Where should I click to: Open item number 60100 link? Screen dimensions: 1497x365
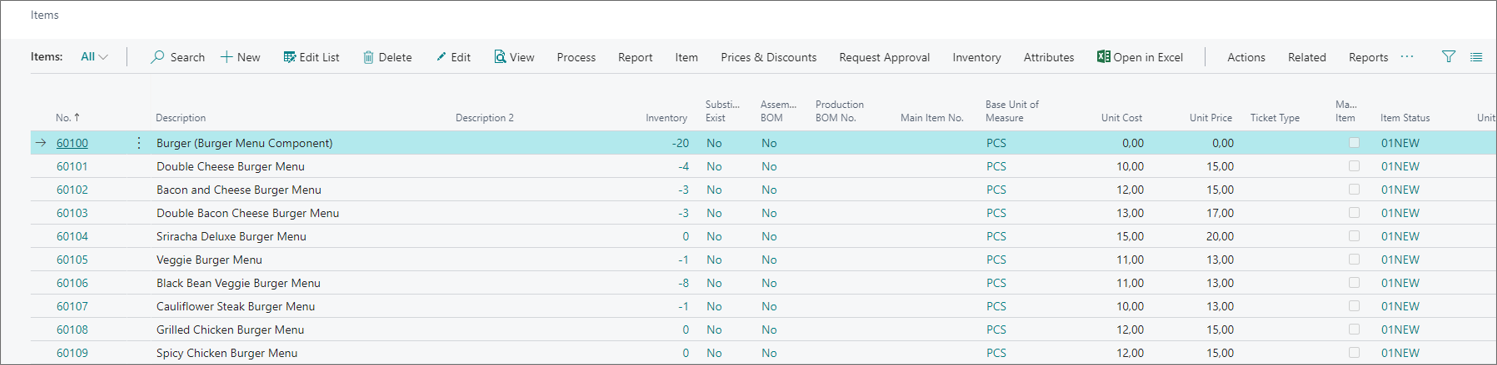[x=72, y=143]
